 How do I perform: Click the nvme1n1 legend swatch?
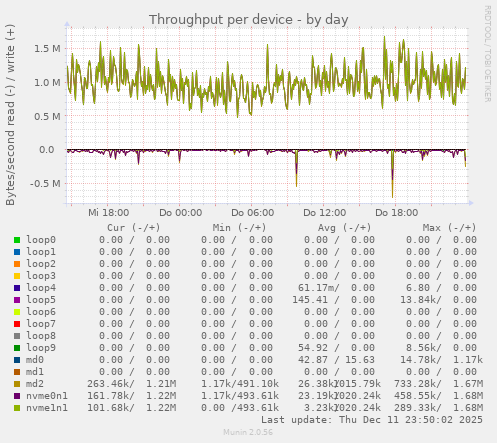click(17, 408)
